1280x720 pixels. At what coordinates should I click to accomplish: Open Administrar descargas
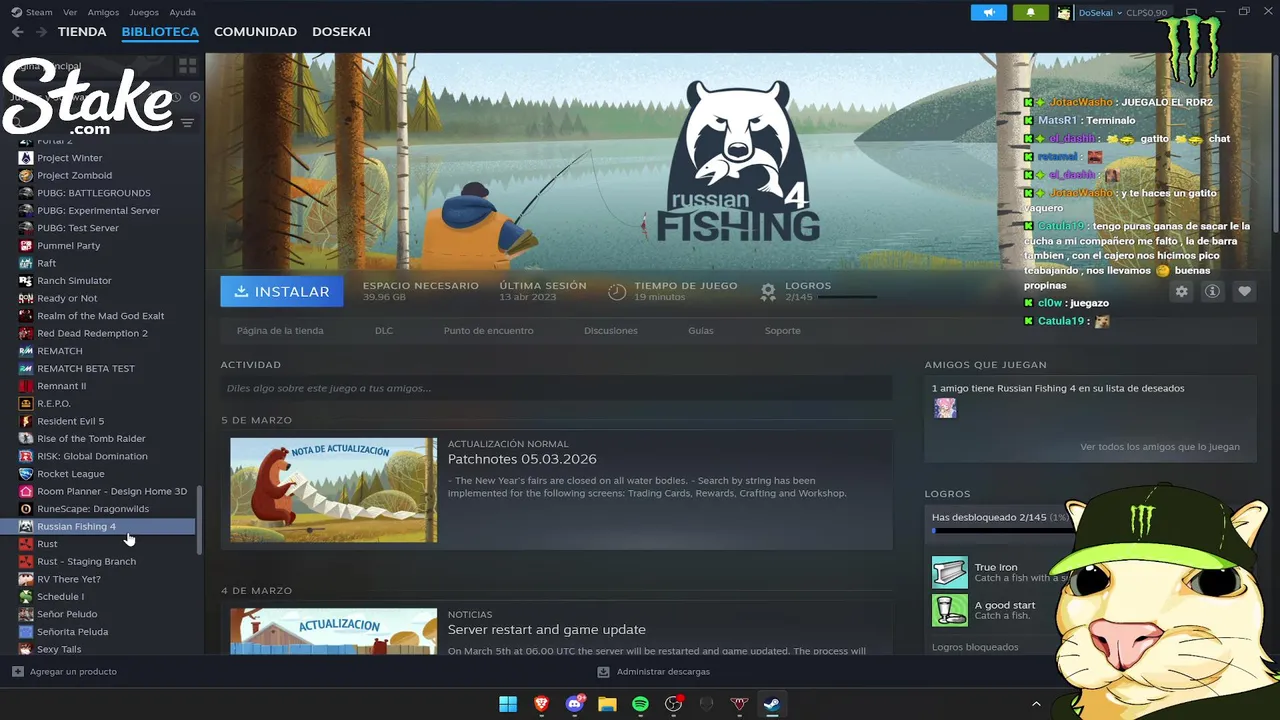pyautogui.click(x=654, y=672)
